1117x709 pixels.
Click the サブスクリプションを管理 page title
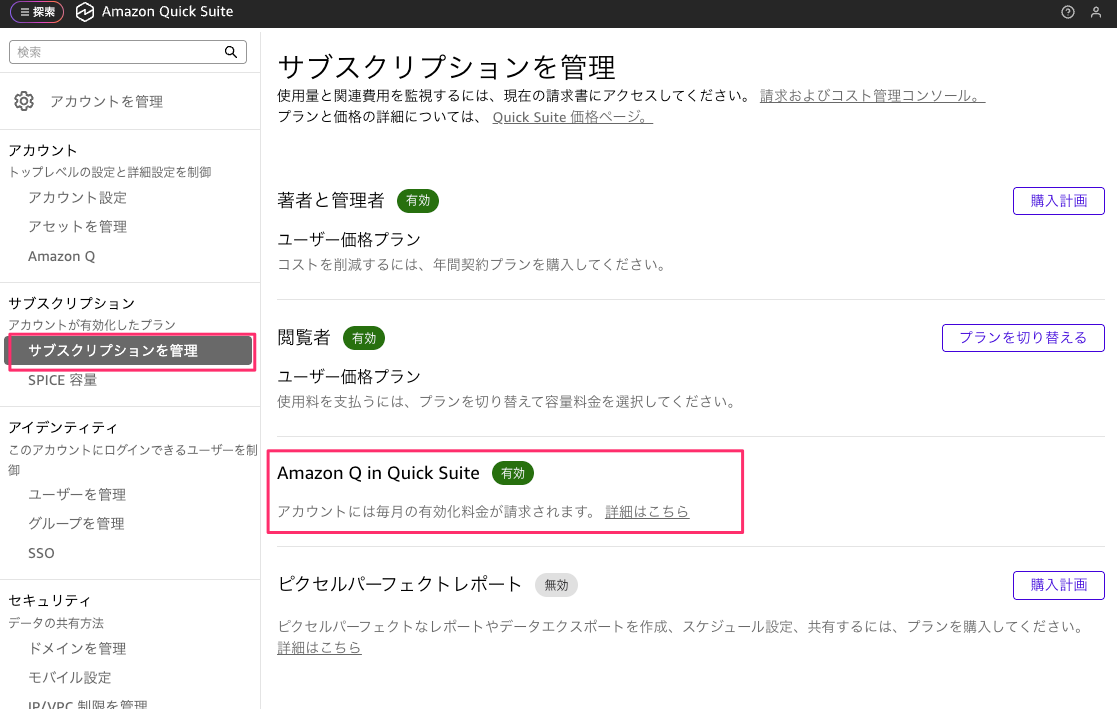tap(447, 68)
